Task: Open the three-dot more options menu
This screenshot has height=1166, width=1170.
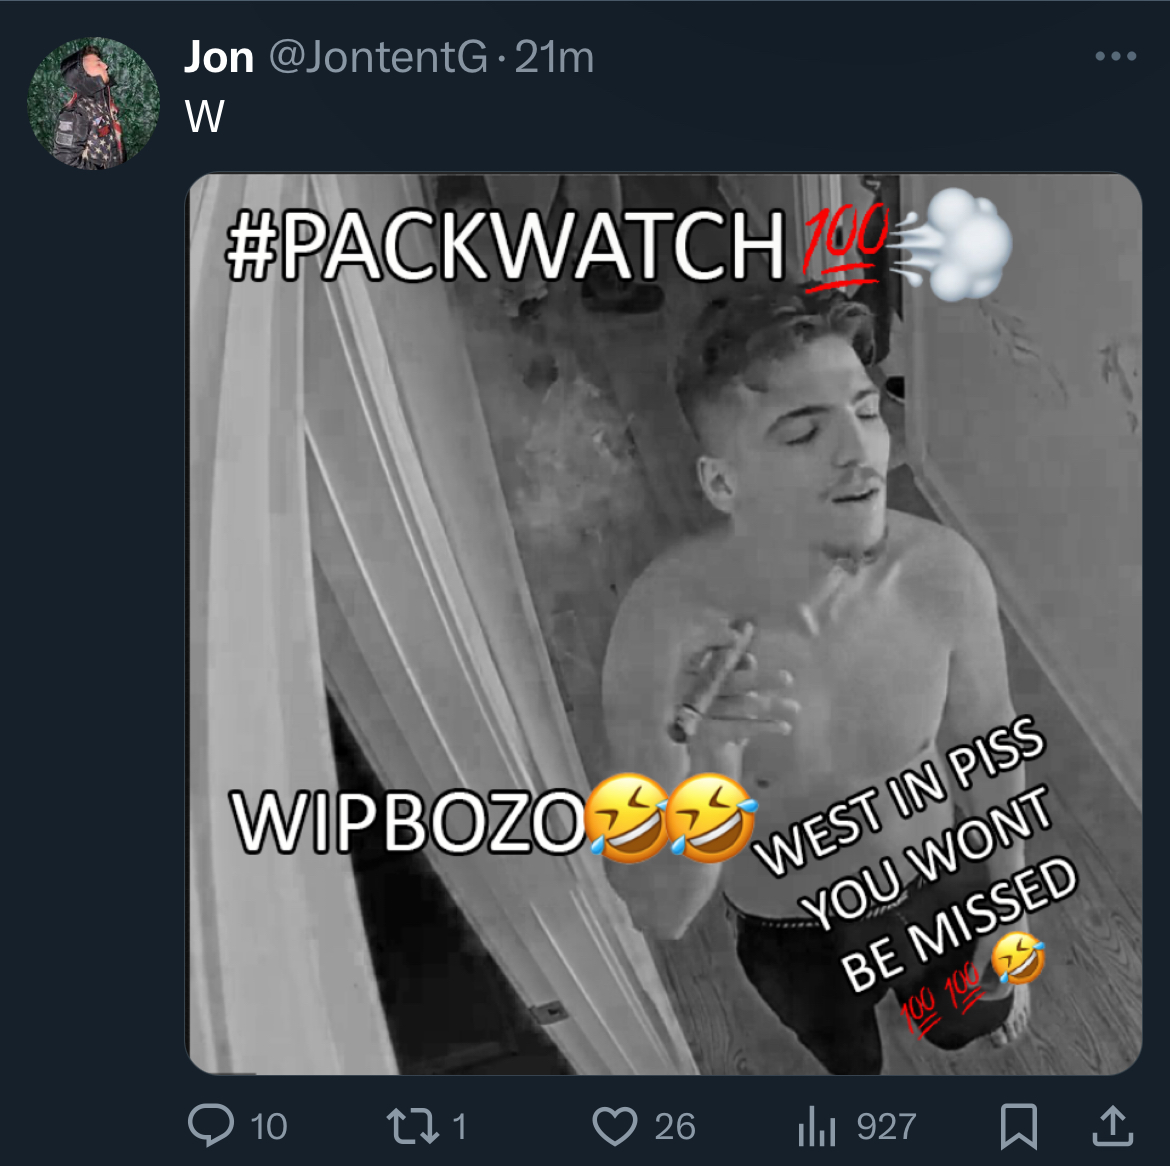Action: click(1116, 56)
